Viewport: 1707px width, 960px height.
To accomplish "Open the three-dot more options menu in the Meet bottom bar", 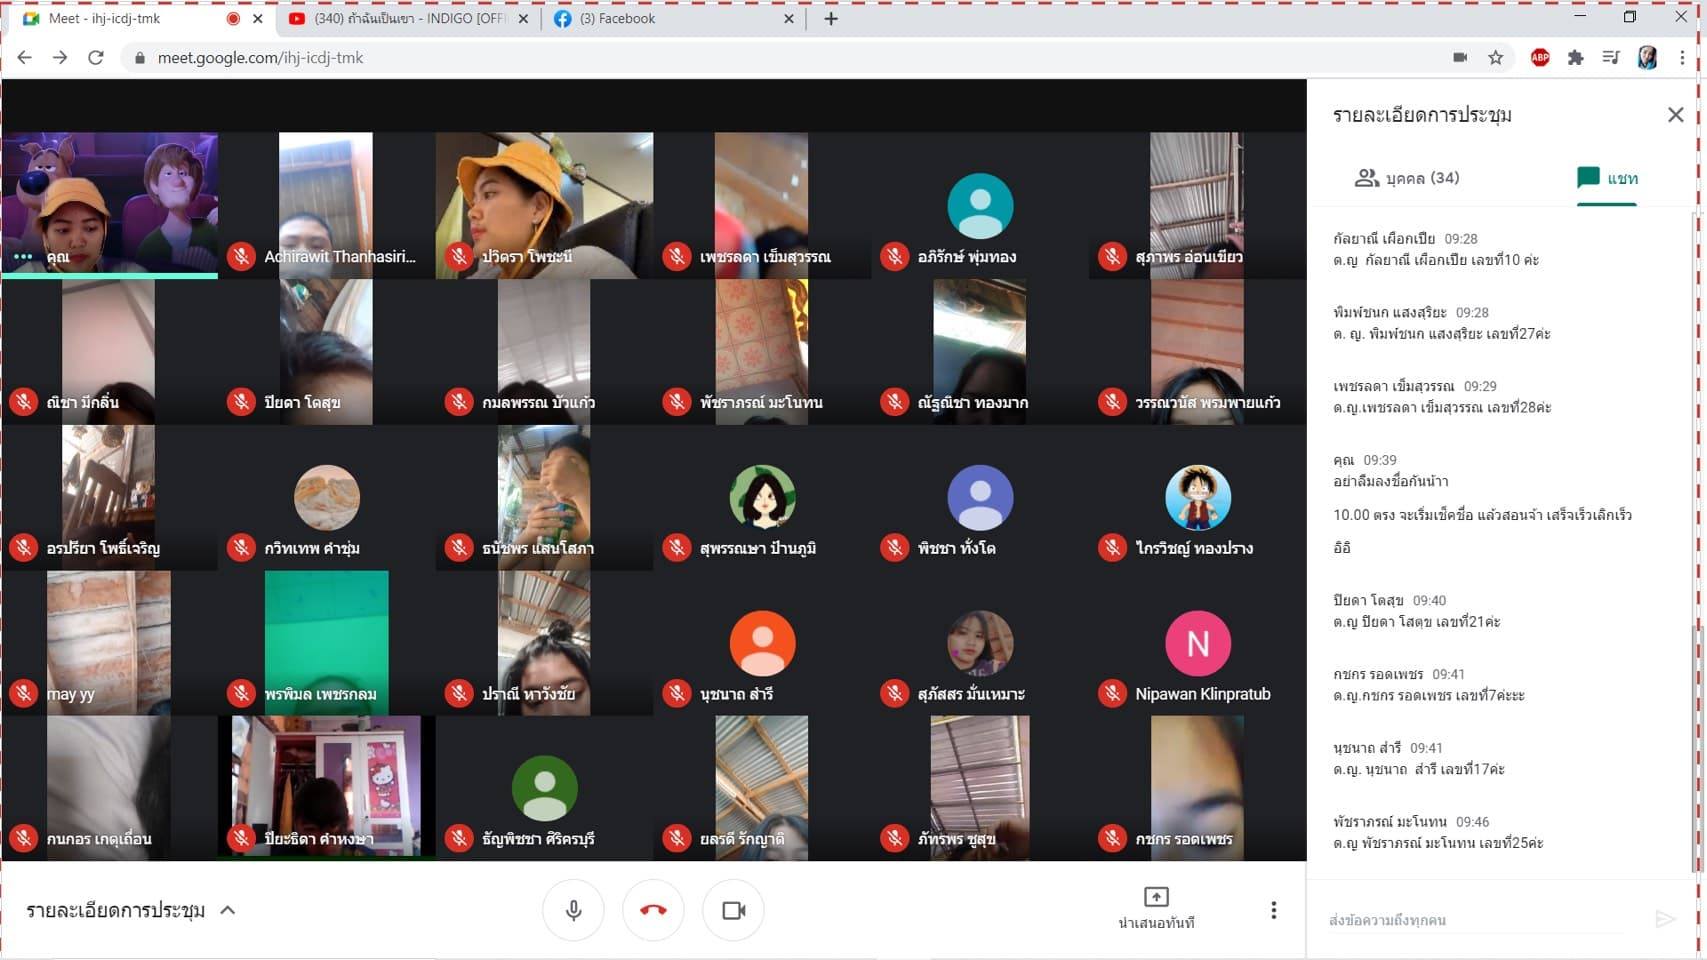I will 1273,910.
